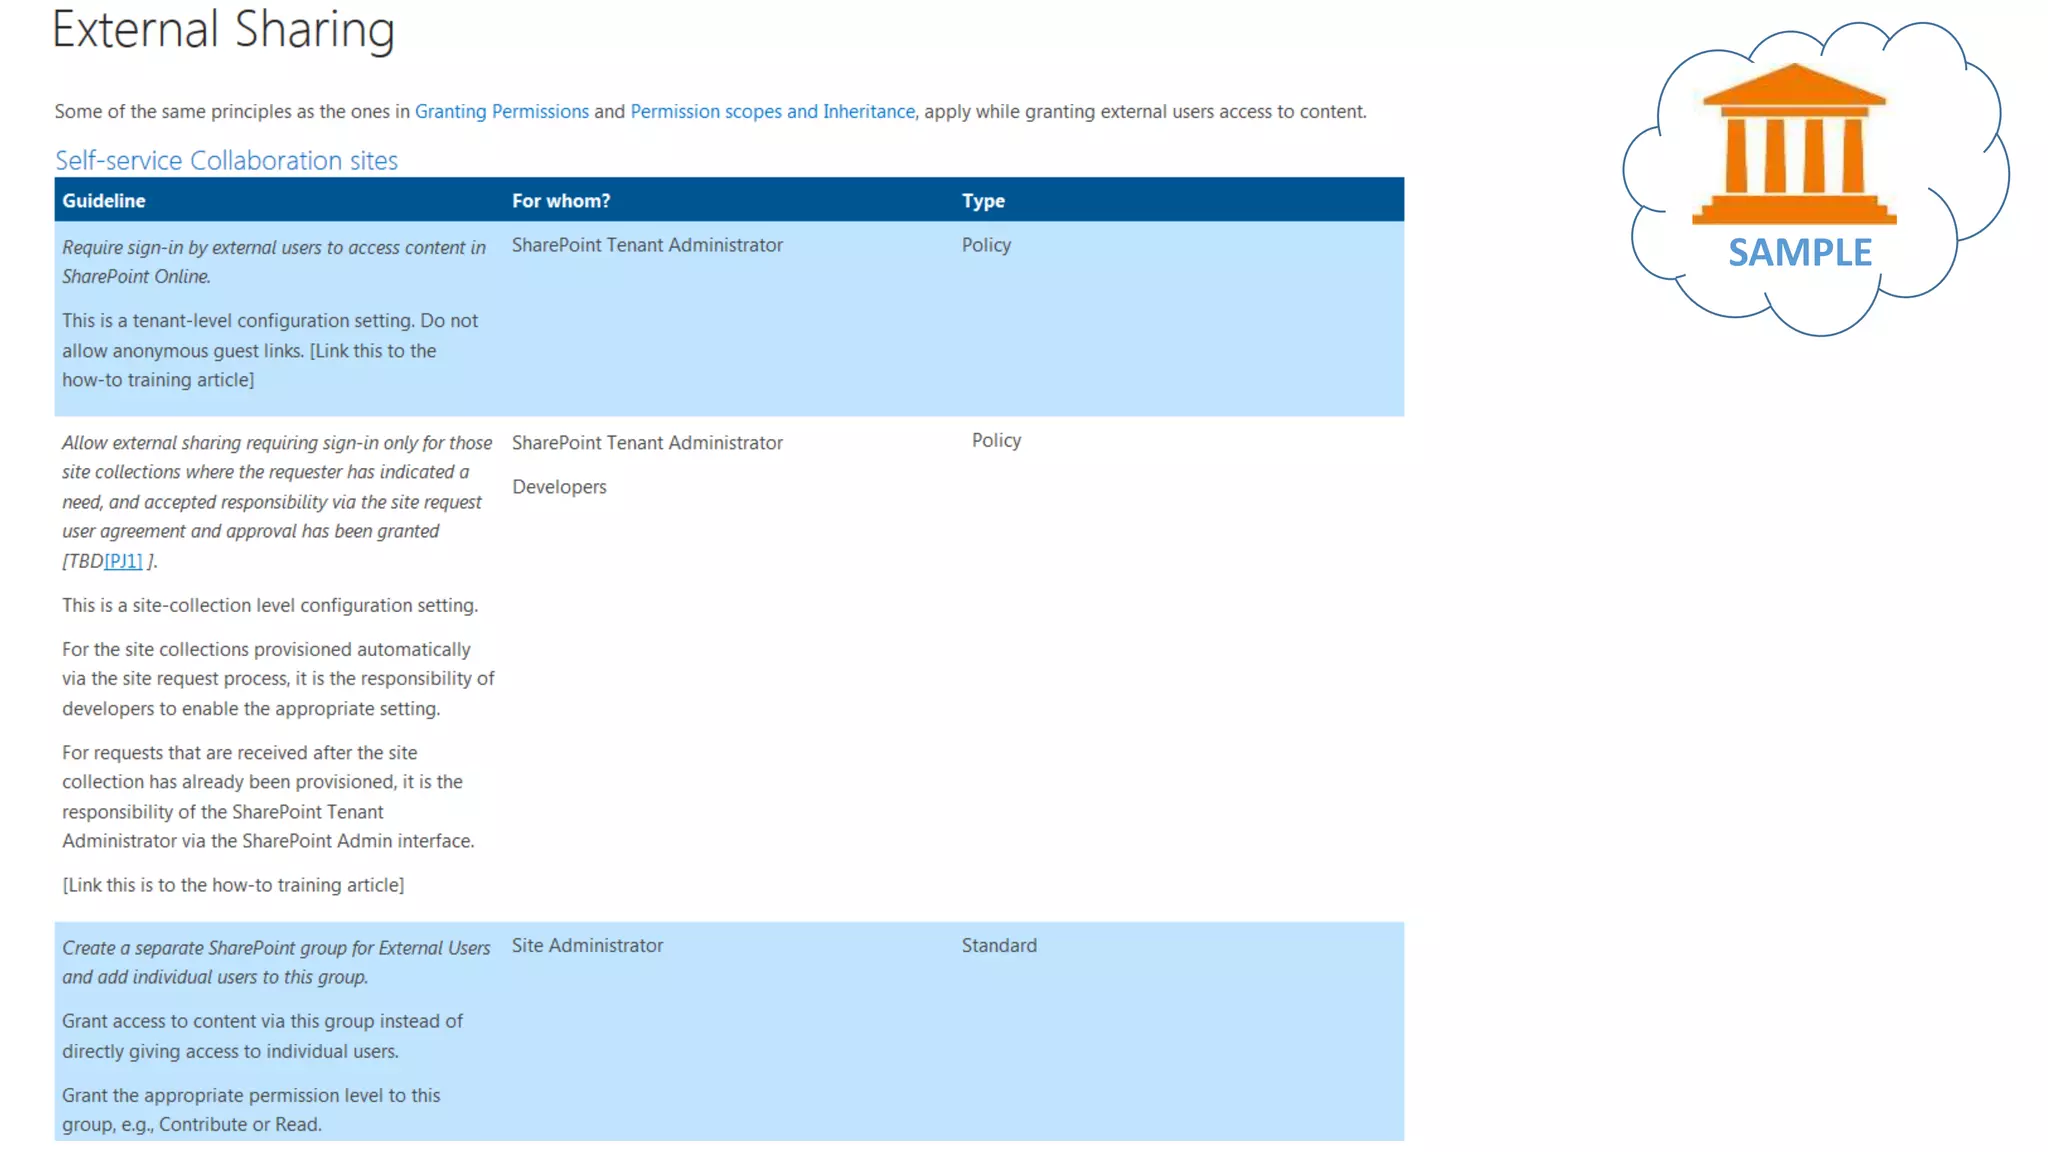Click the Self-service Collaboration sites heading
This screenshot has width=2048, height=1152.
226,160
